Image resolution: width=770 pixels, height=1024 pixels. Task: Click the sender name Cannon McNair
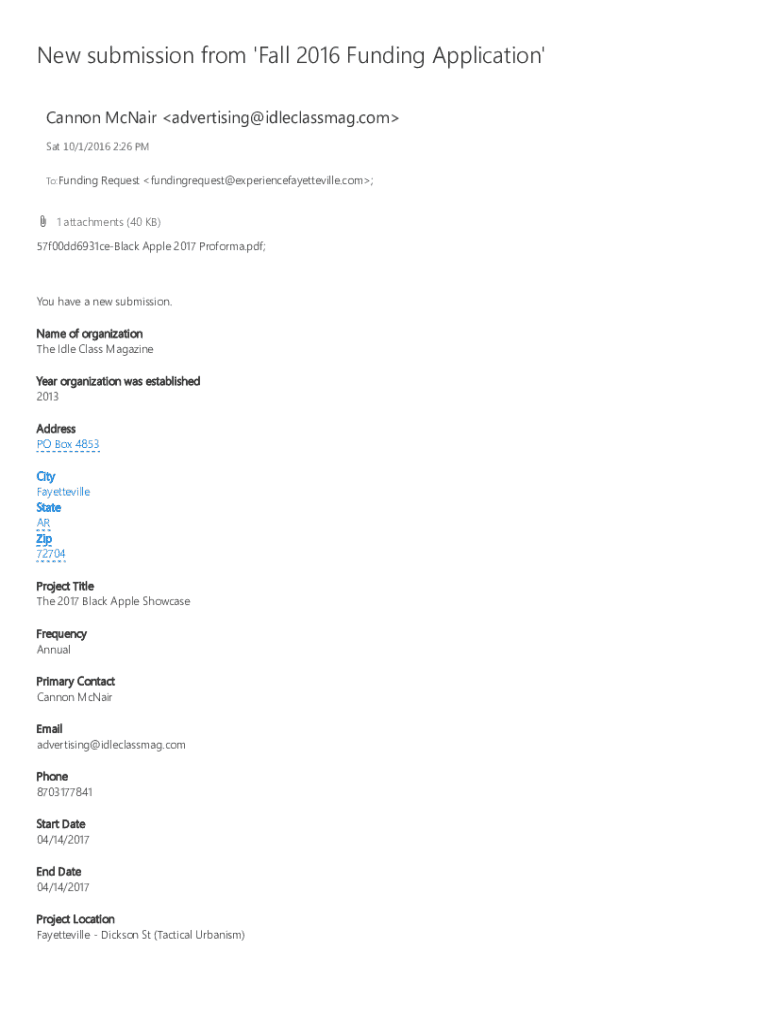(x=101, y=118)
